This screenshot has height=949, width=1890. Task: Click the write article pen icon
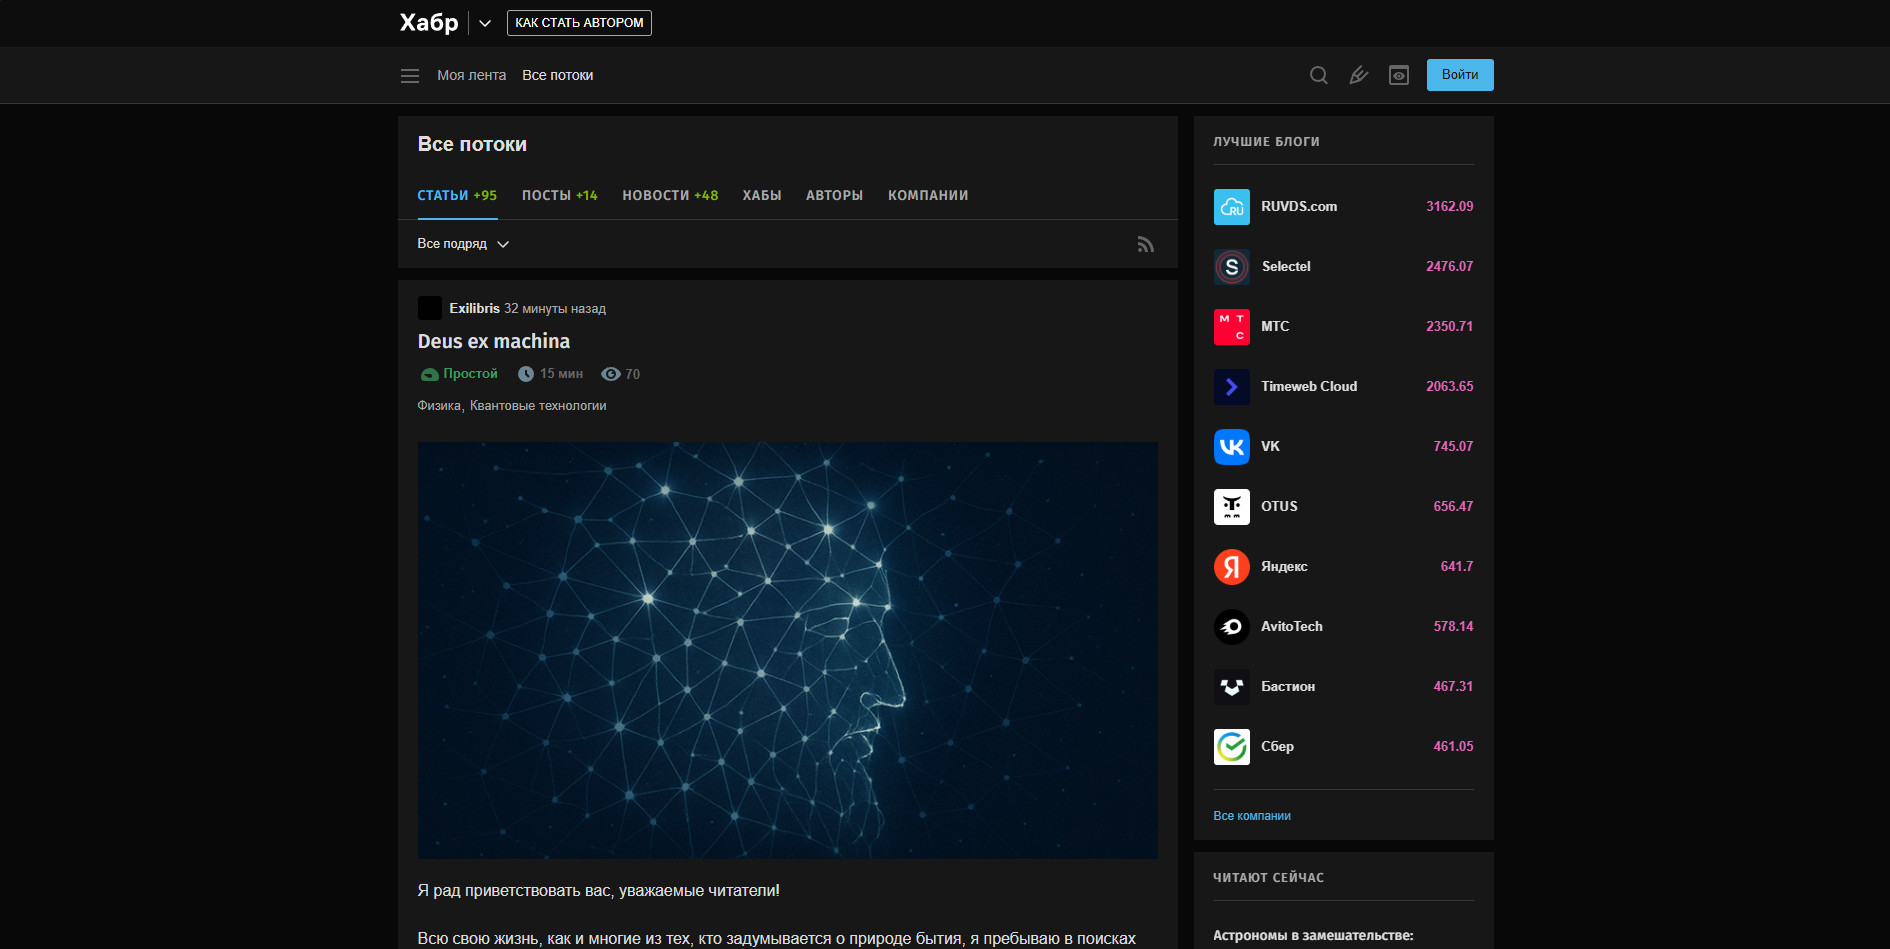[x=1358, y=75]
